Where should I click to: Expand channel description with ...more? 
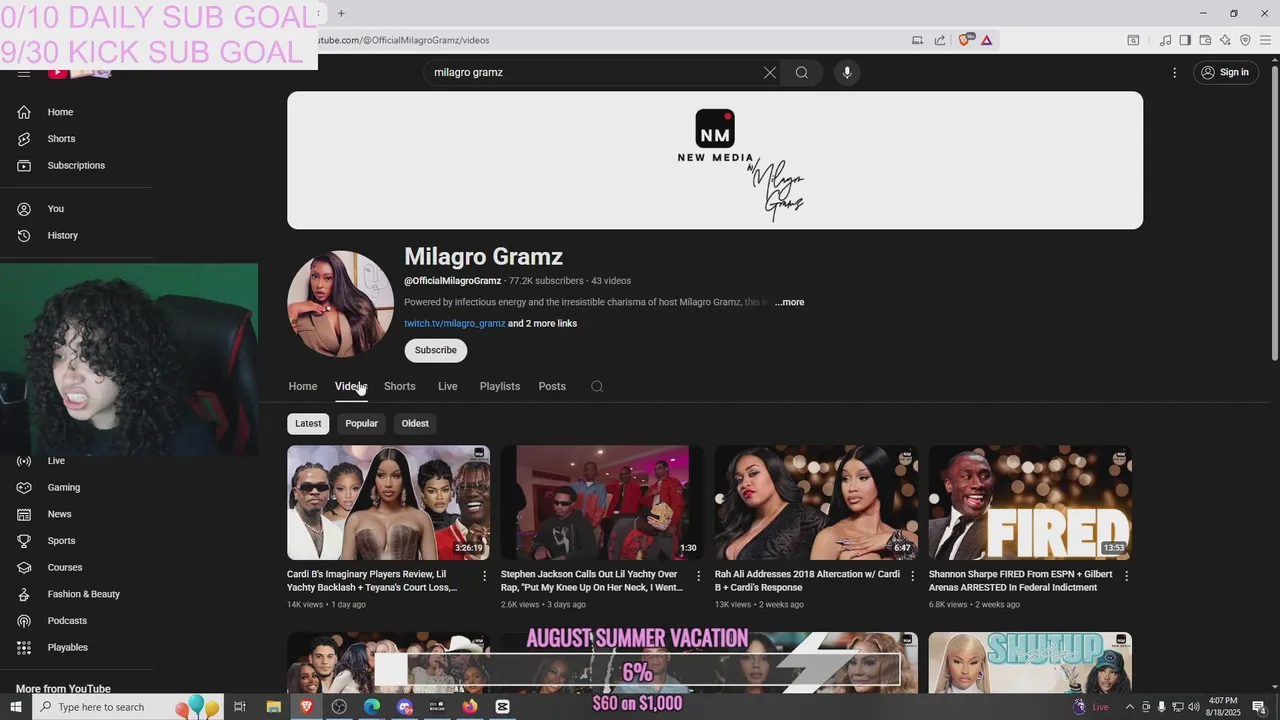coord(789,302)
